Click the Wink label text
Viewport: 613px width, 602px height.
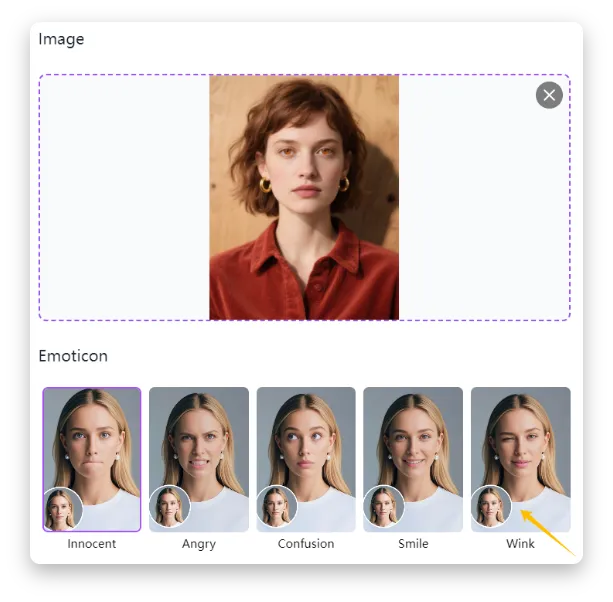pyautogui.click(x=520, y=544)
